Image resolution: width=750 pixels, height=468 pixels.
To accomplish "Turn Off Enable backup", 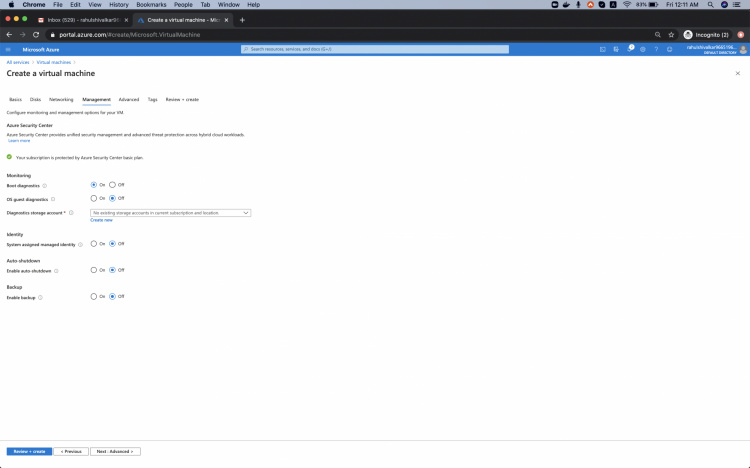I will [x=112, y=296].
